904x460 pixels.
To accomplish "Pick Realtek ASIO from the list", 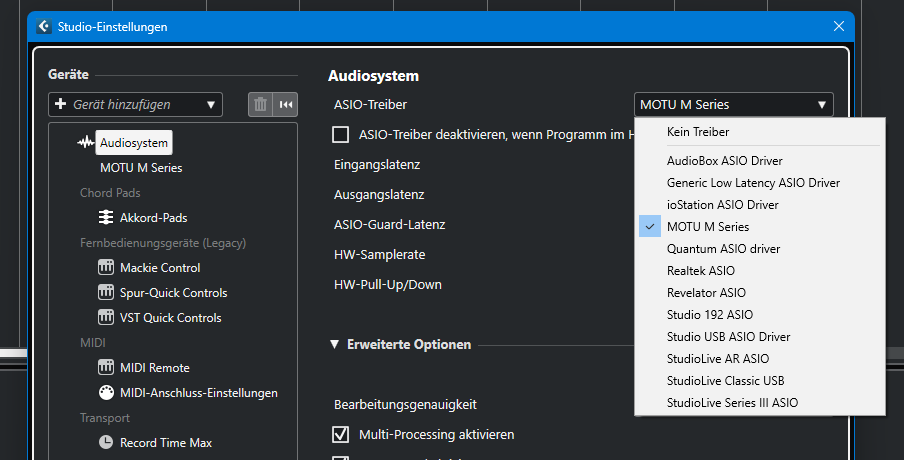I will (x=700, y=271).
